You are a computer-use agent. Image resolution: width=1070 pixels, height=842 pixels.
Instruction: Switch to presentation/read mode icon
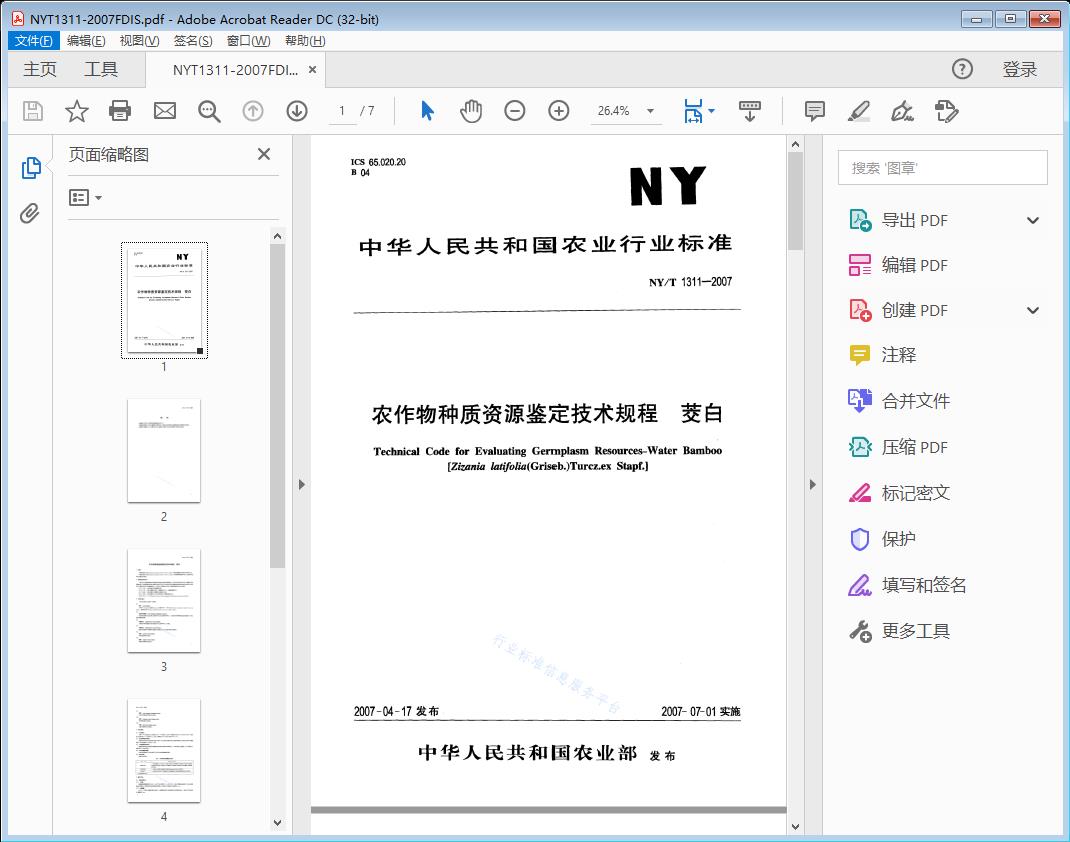click(x=750, y=111)
